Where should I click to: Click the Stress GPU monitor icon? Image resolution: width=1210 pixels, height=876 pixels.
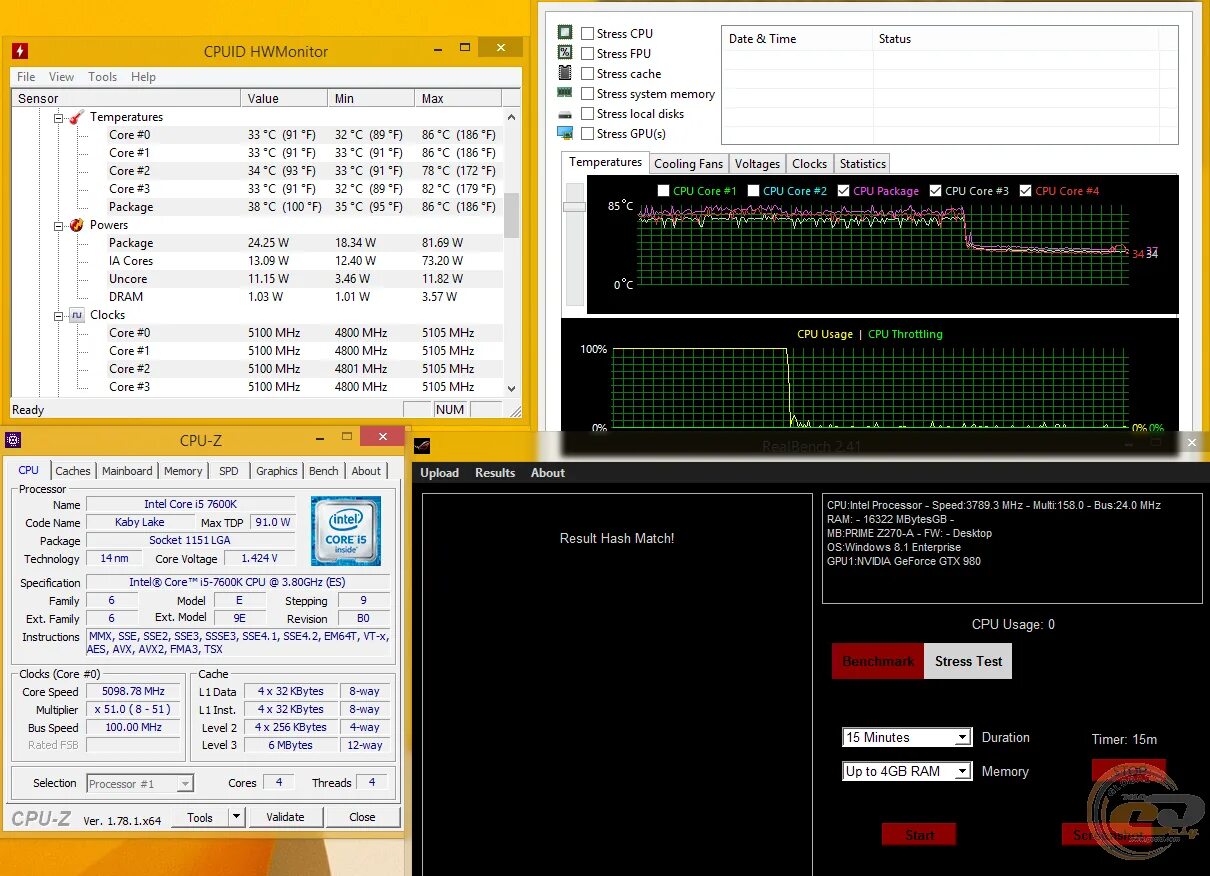565,133
